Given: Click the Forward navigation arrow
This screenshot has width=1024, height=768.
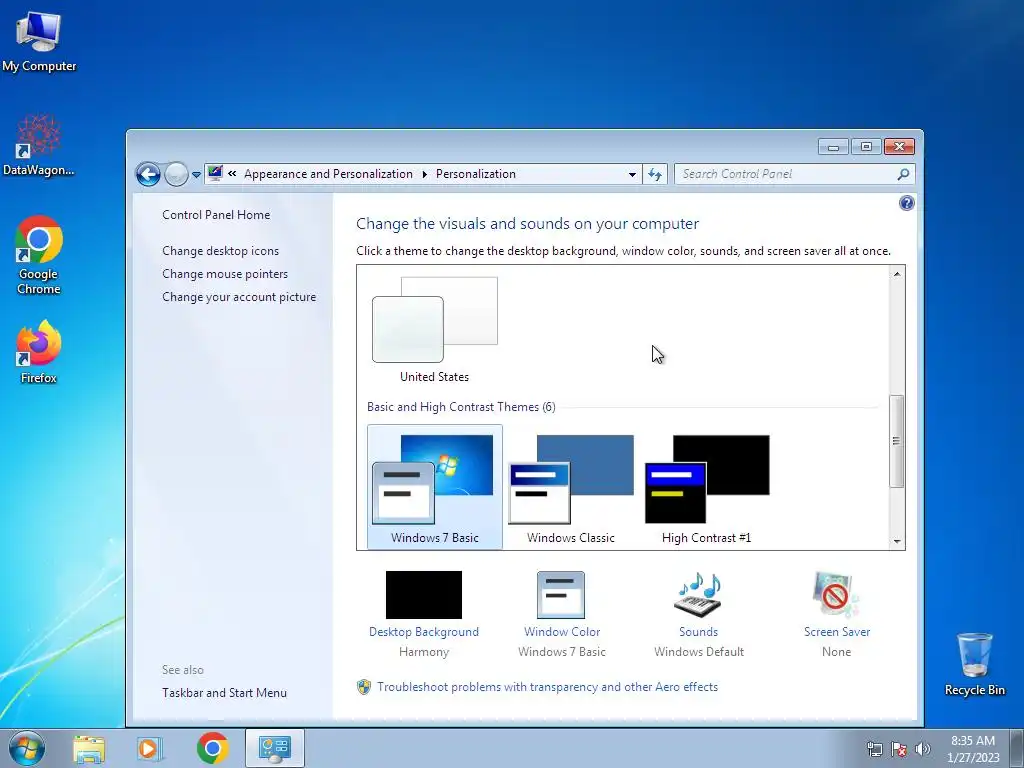Looking at the screenshot, I should (x=176, y=174).
